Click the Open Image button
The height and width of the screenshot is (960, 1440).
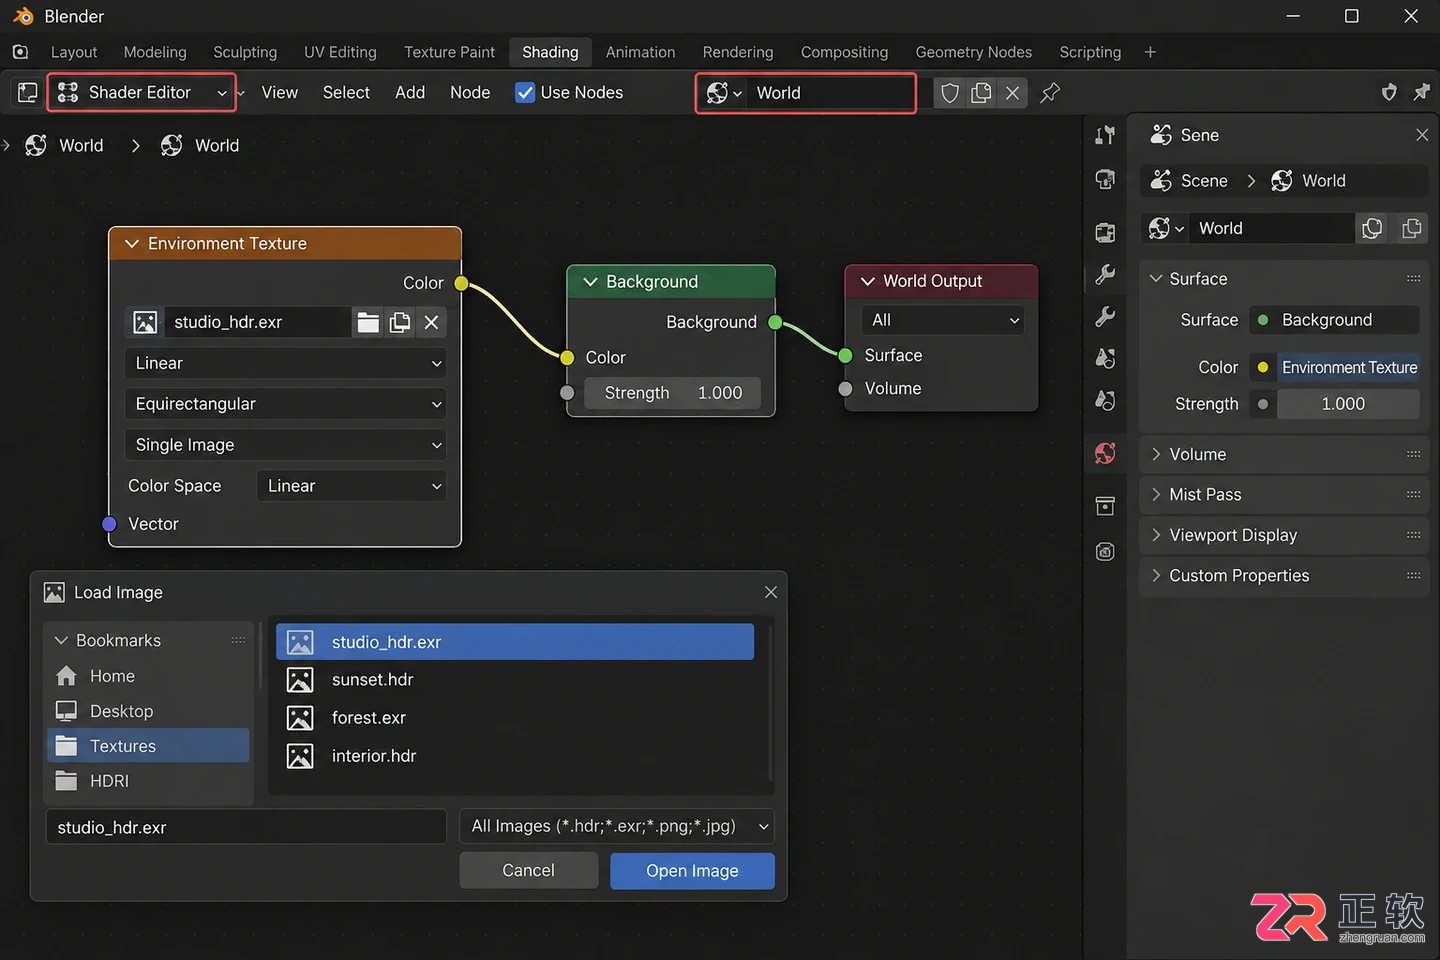point(693,871)
